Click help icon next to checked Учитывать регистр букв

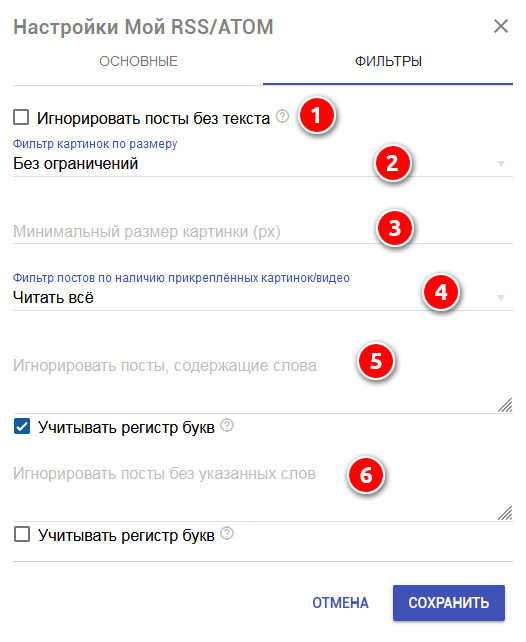pyautogui.click(x=227, y=425)
